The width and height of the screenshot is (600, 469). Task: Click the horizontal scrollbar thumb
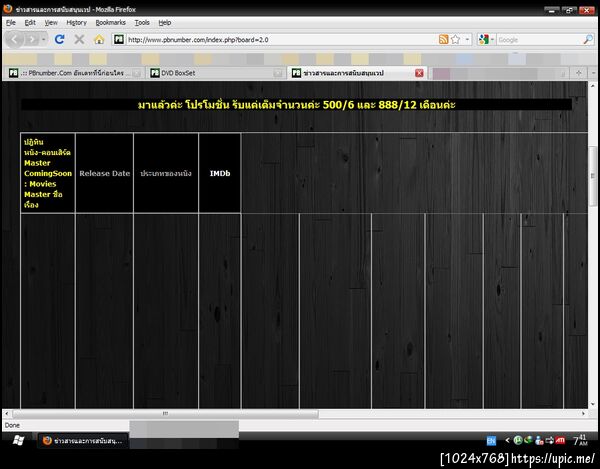[x=165, y=414]
